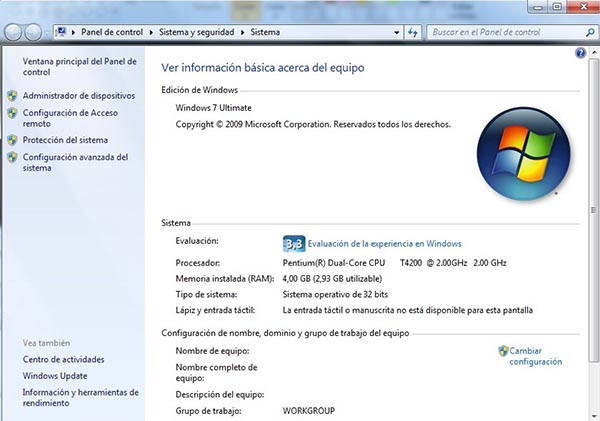Click shield icon beside Configuración avanzada del sistema
Screen dimensions: 600x421
coord(12,157)
